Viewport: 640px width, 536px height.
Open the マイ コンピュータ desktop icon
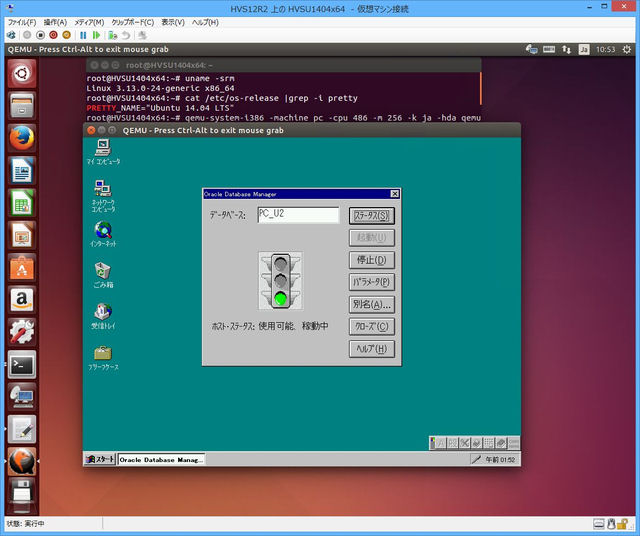(x=103, y=152)
